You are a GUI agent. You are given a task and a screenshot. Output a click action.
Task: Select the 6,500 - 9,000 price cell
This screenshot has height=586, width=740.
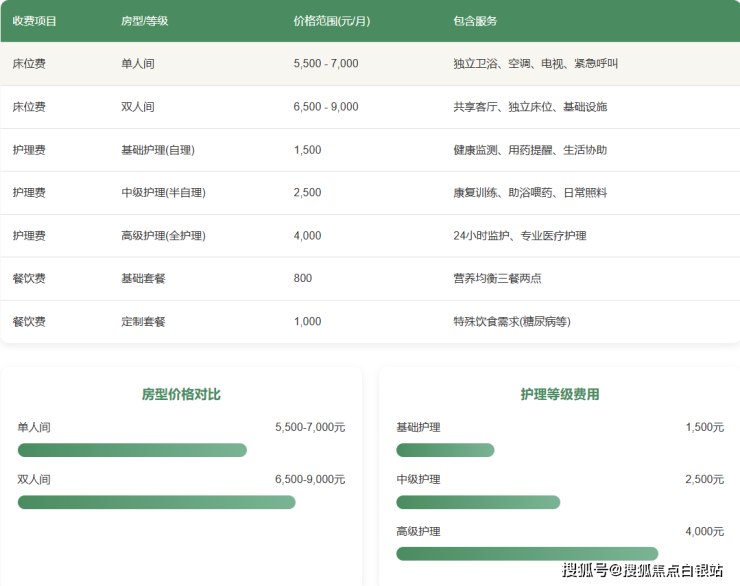click(x=326, y=107)
